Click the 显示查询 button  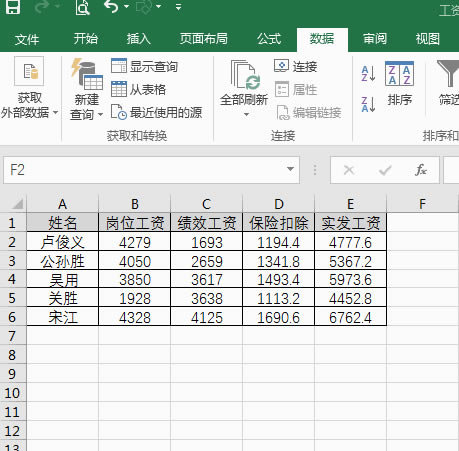click(x=144, y=66)
